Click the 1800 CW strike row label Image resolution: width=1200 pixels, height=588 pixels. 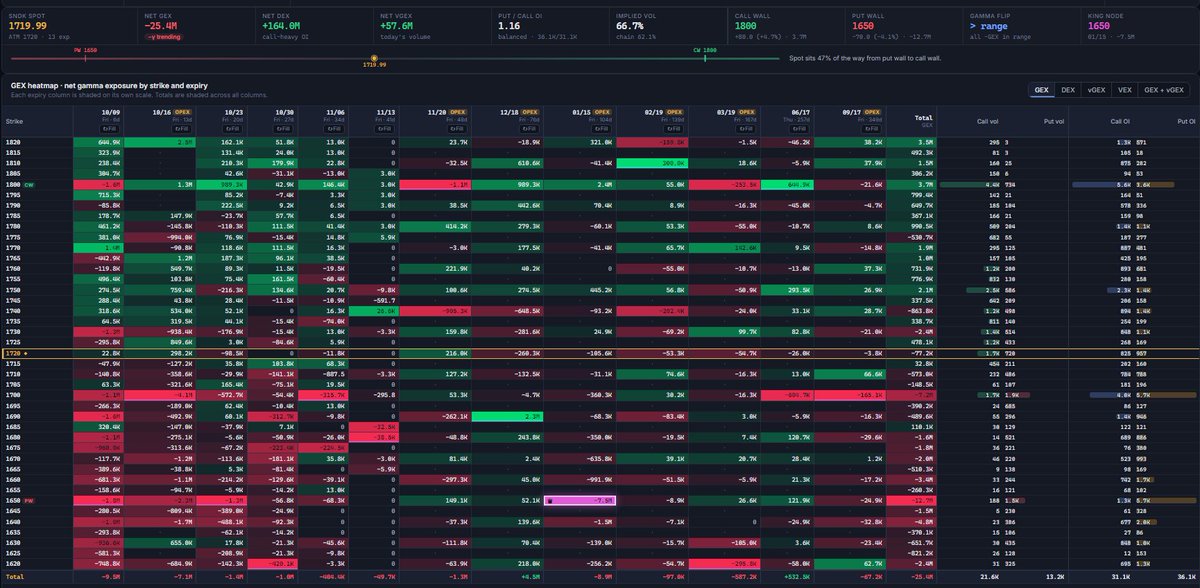coord(20,186)
